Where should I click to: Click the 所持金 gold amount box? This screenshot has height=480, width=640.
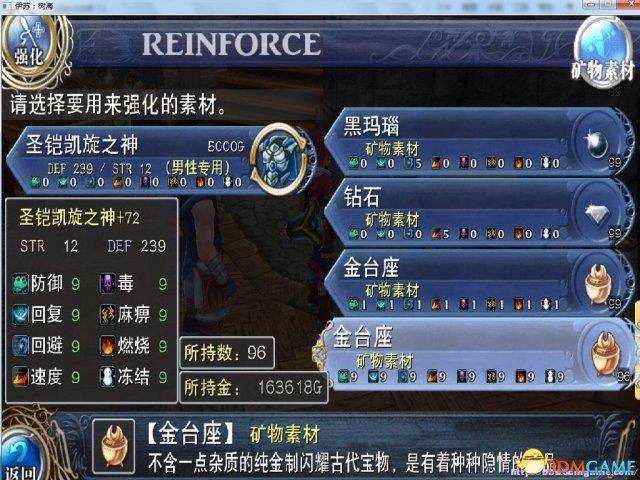(254, 387)
